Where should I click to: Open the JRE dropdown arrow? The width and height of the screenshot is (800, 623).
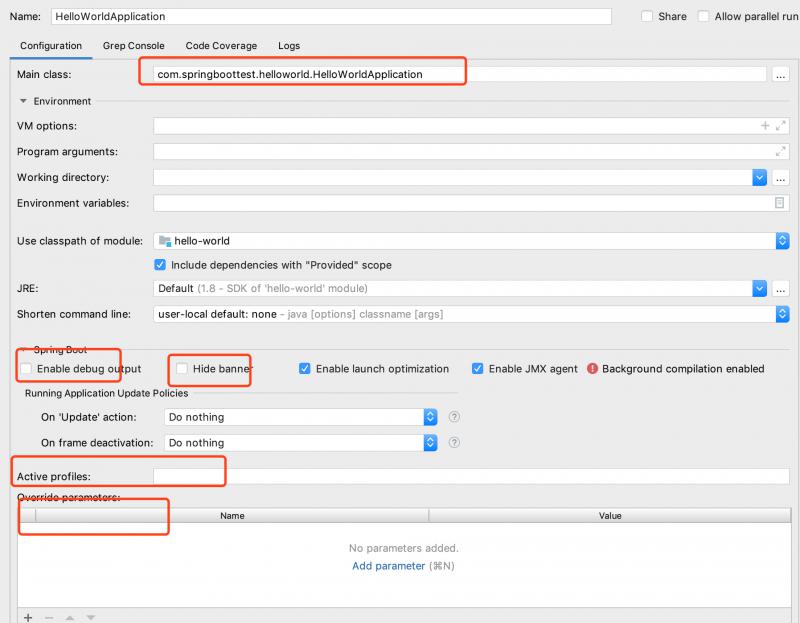point(759,288)
